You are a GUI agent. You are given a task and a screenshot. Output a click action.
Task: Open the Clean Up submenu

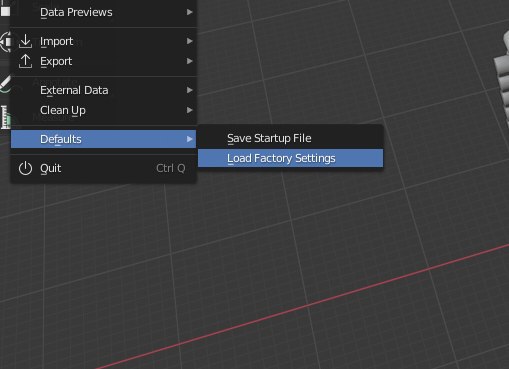coord(104,110)
